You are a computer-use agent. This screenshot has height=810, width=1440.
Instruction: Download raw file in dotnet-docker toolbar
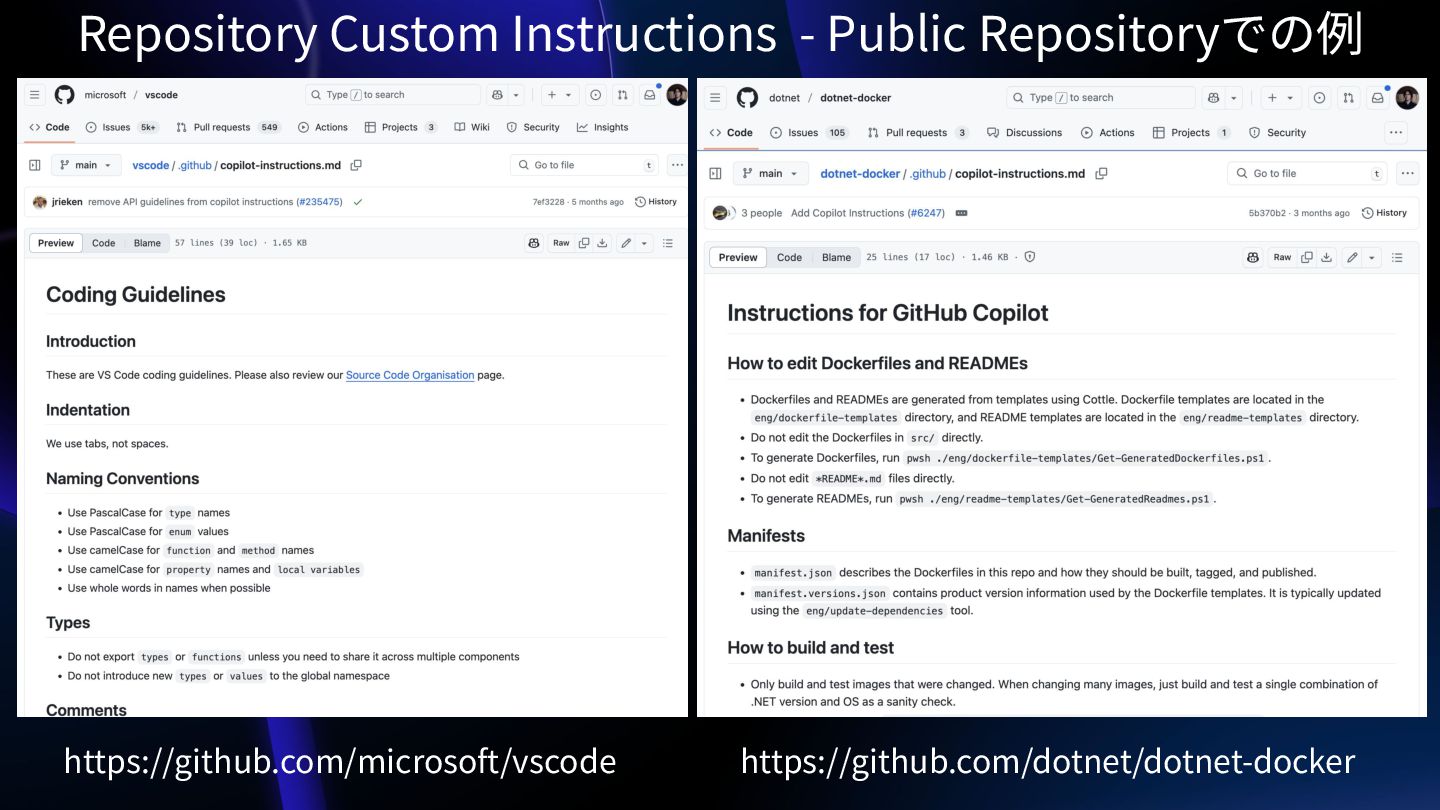[1326, 257]
